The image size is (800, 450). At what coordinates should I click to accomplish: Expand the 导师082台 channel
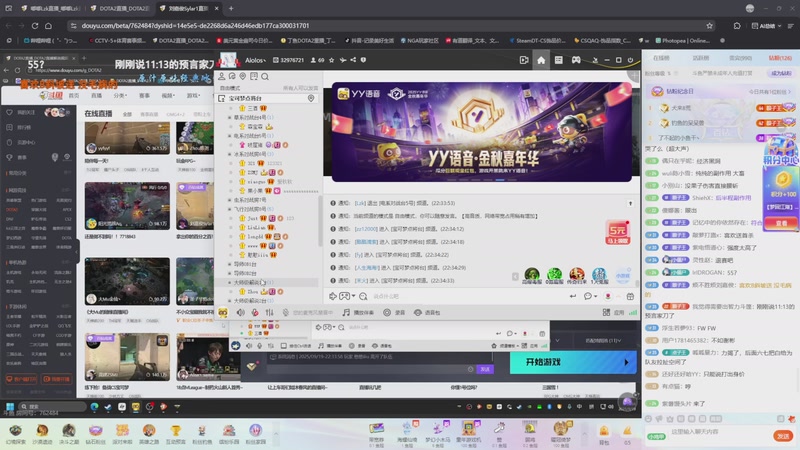pyautogui.click(x=230, y=273)
